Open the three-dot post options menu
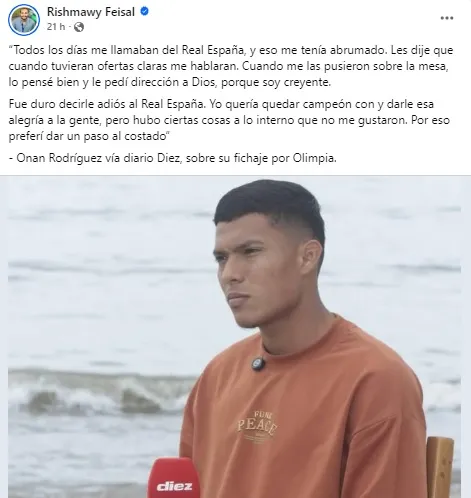The width and height of the screenshot is (471, 498). 447,18
